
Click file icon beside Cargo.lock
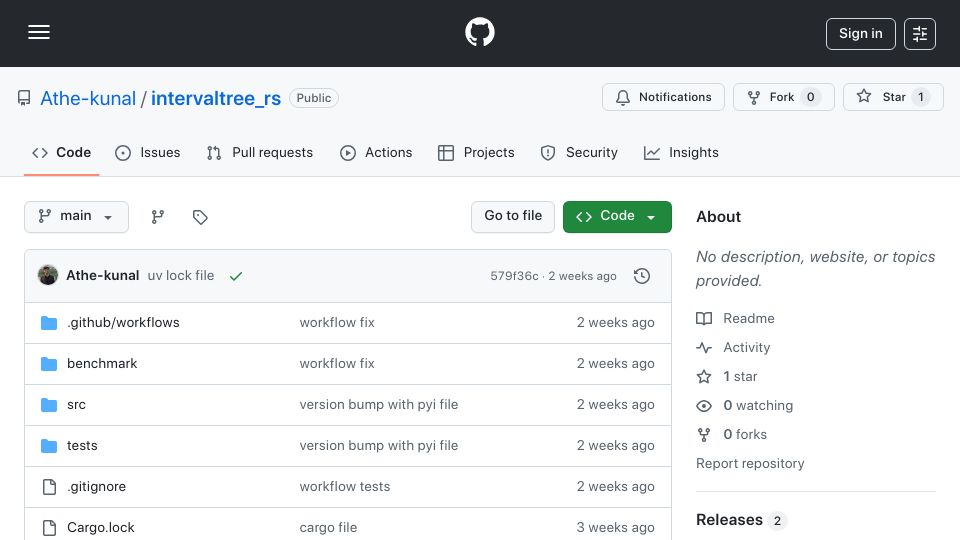click(49, 528)
